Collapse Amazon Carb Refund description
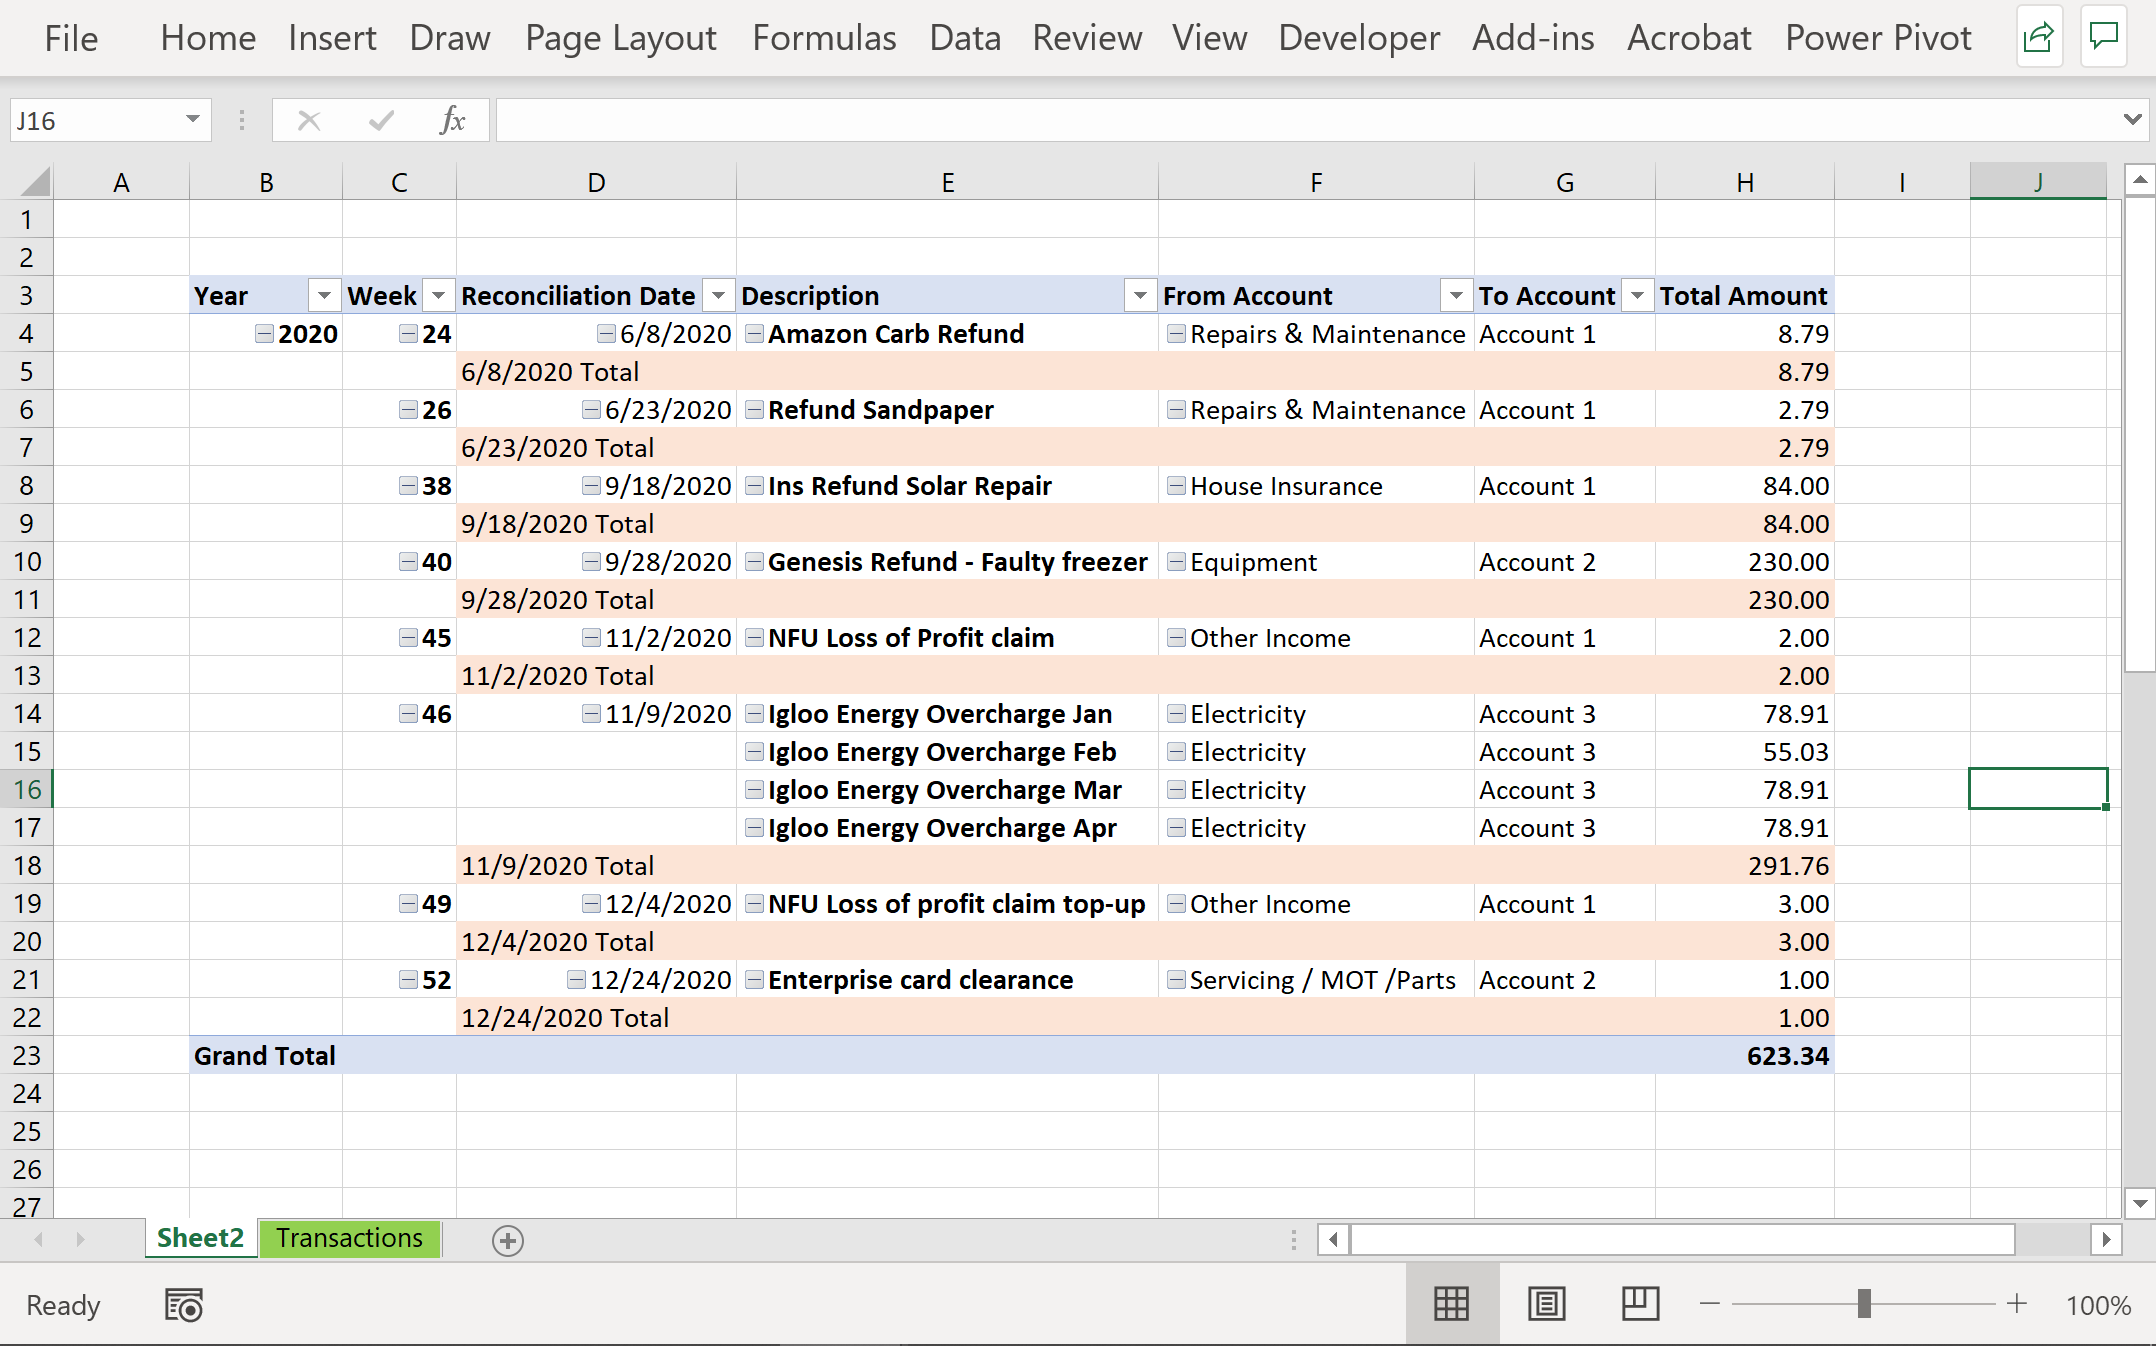The width and height of the screenshot is (2156, 1346). tap(755, 334)
